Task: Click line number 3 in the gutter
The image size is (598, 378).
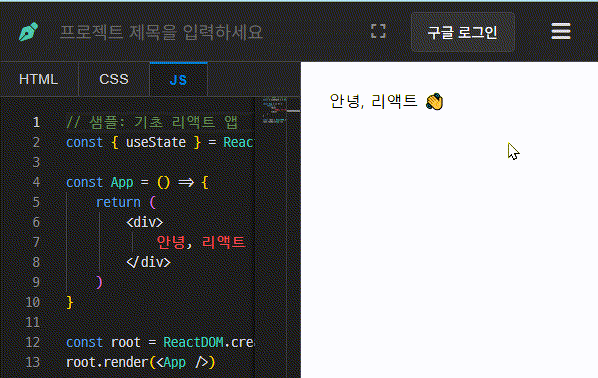Action: pyautogui.click(x=36, y=162)
